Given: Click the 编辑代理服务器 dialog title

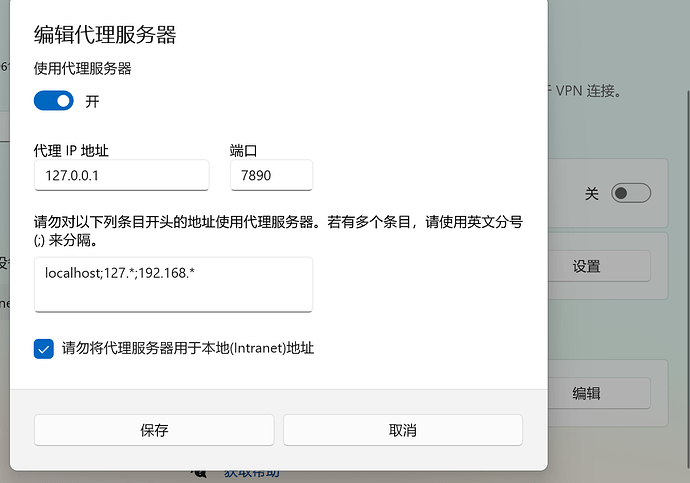Looking at the screenshot, I should 105,35.
